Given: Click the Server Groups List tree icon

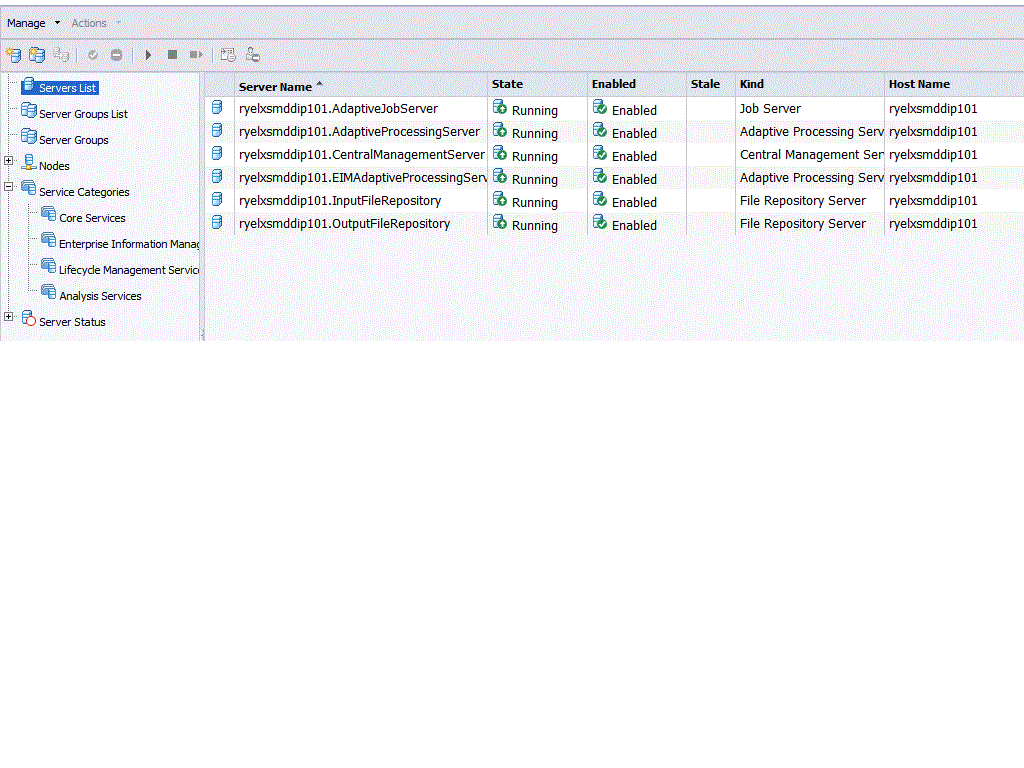Looking at the screenshot, I should pos(29,110).
